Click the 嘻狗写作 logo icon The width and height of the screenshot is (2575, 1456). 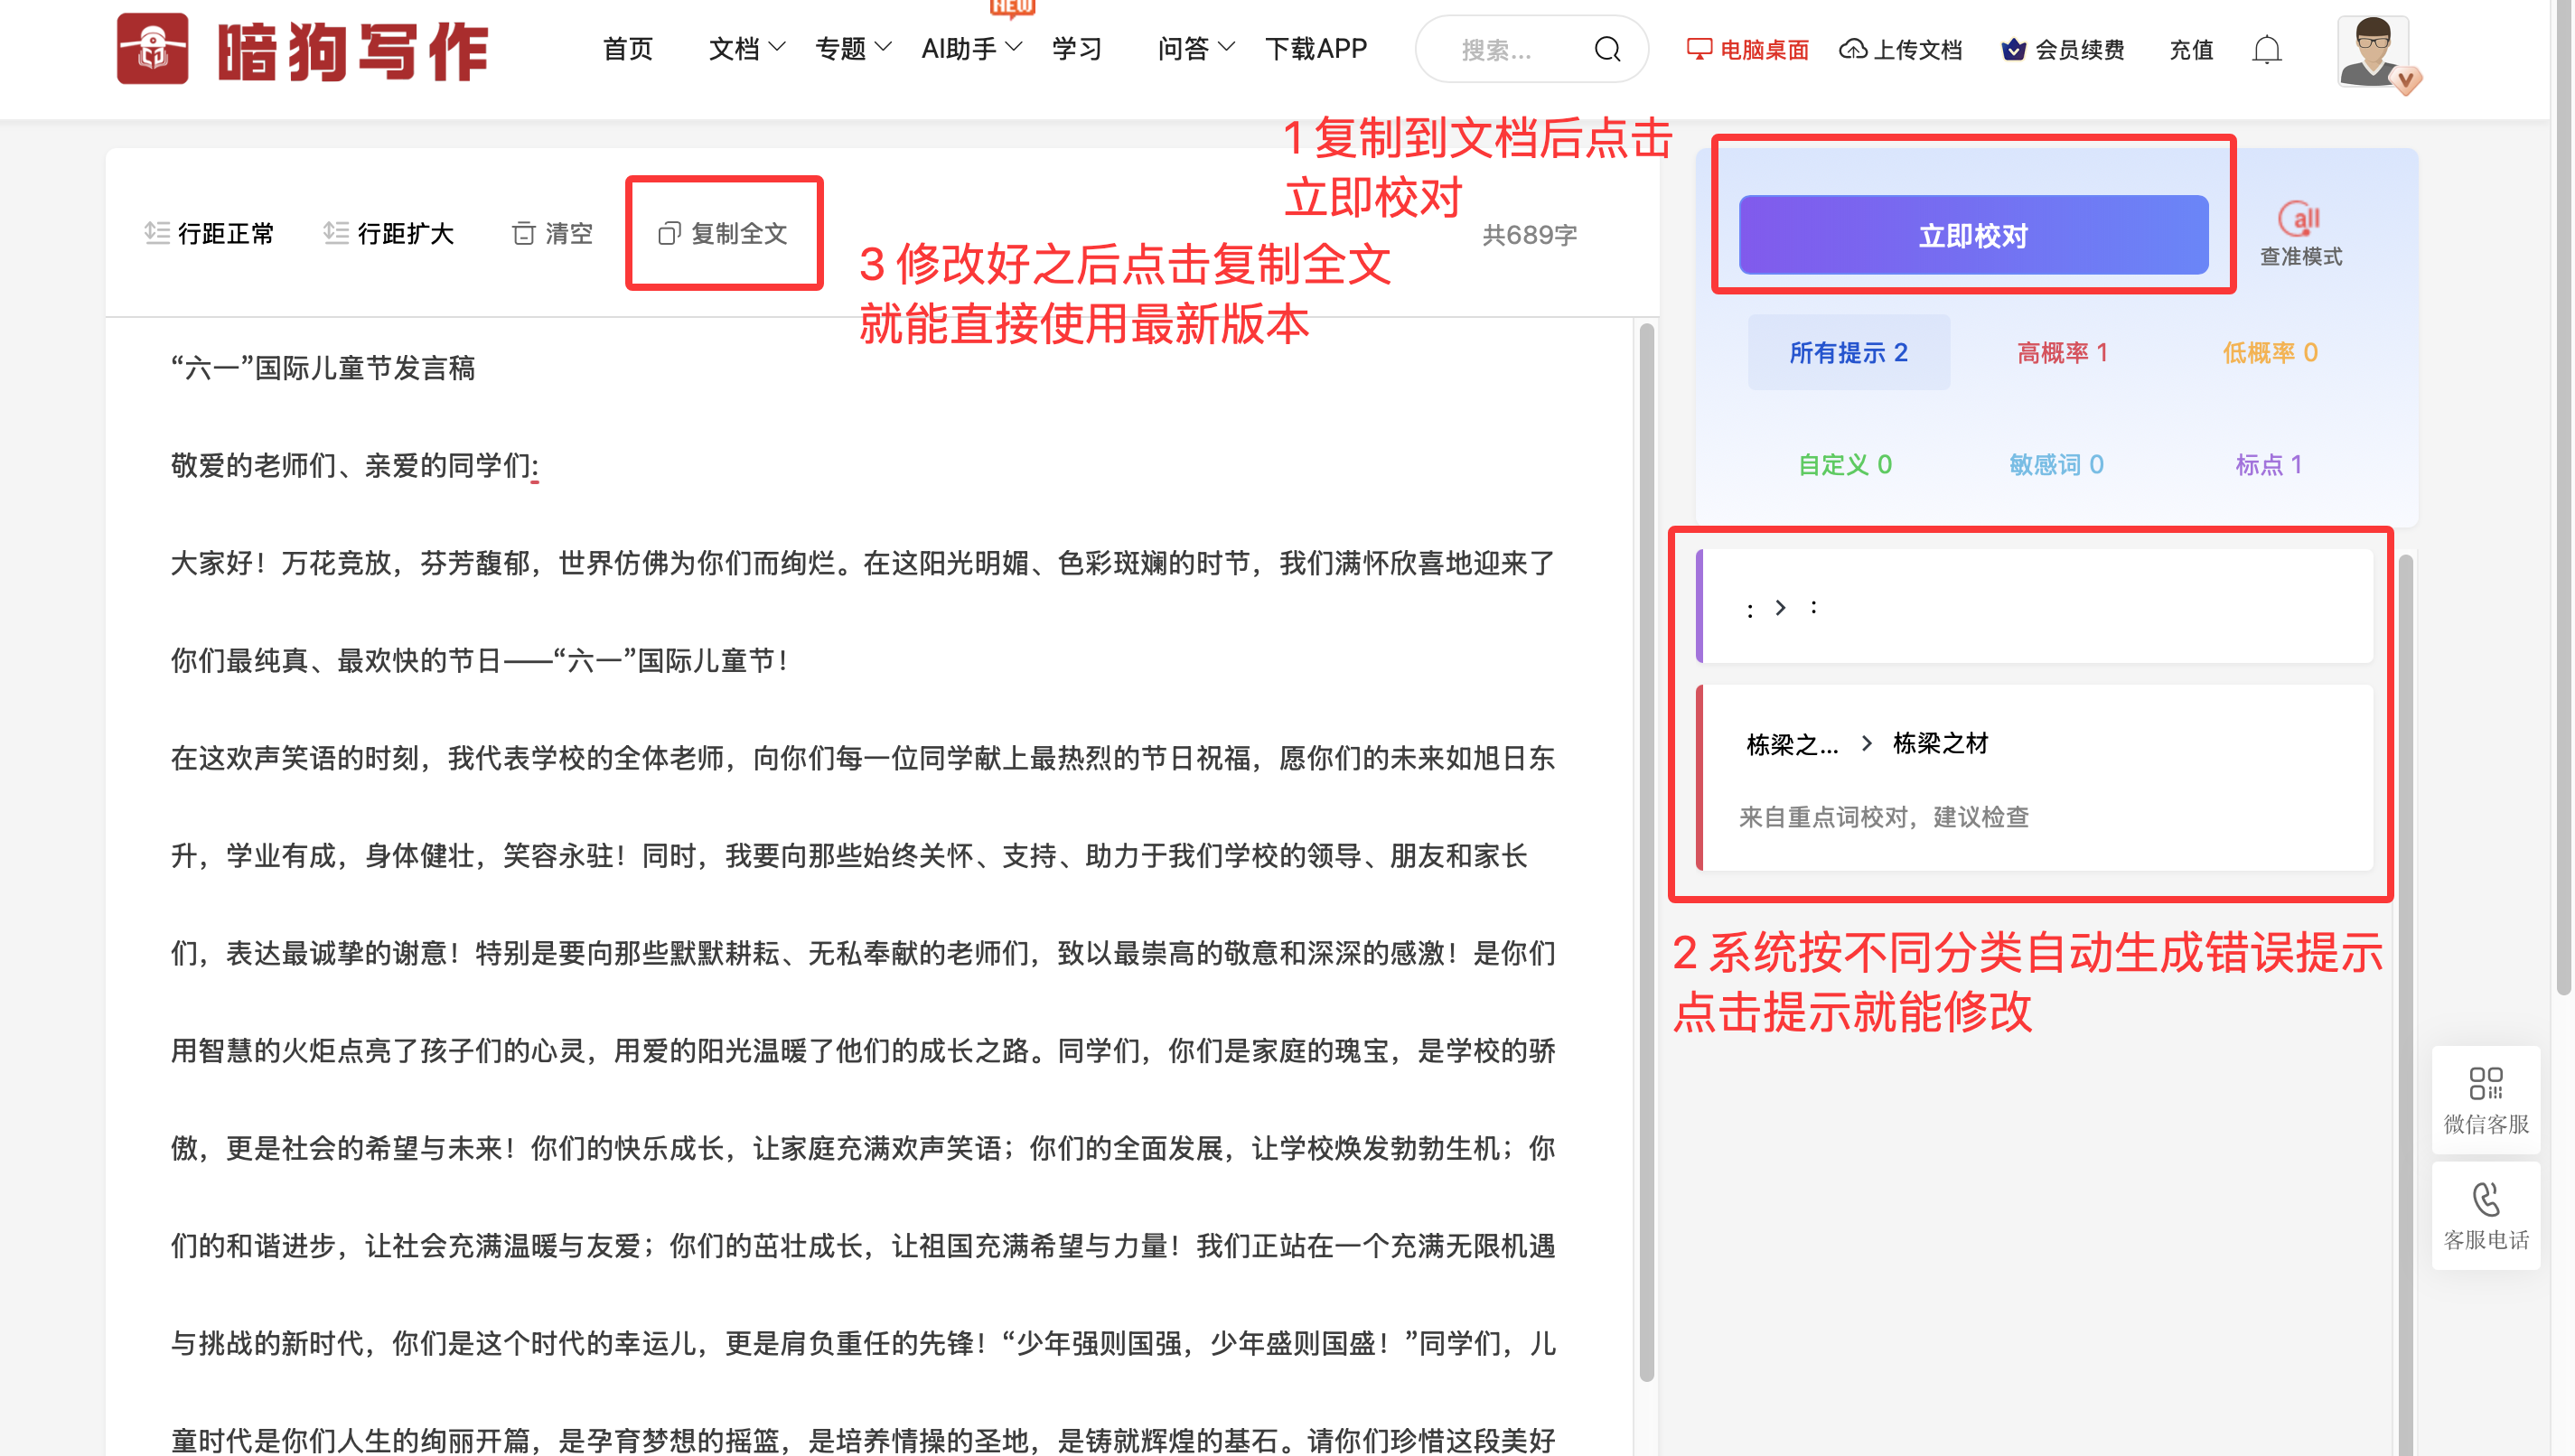click(152, 48)
